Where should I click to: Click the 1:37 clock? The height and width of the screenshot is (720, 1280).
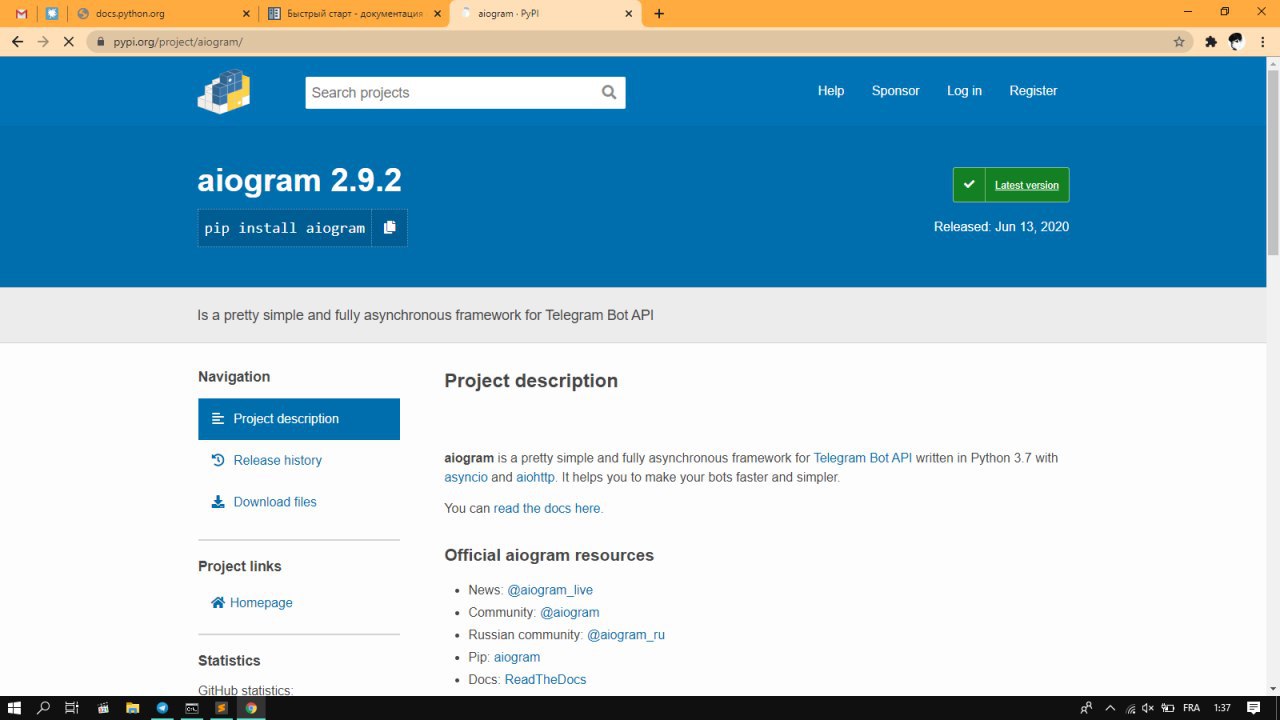click(1222, 708)
